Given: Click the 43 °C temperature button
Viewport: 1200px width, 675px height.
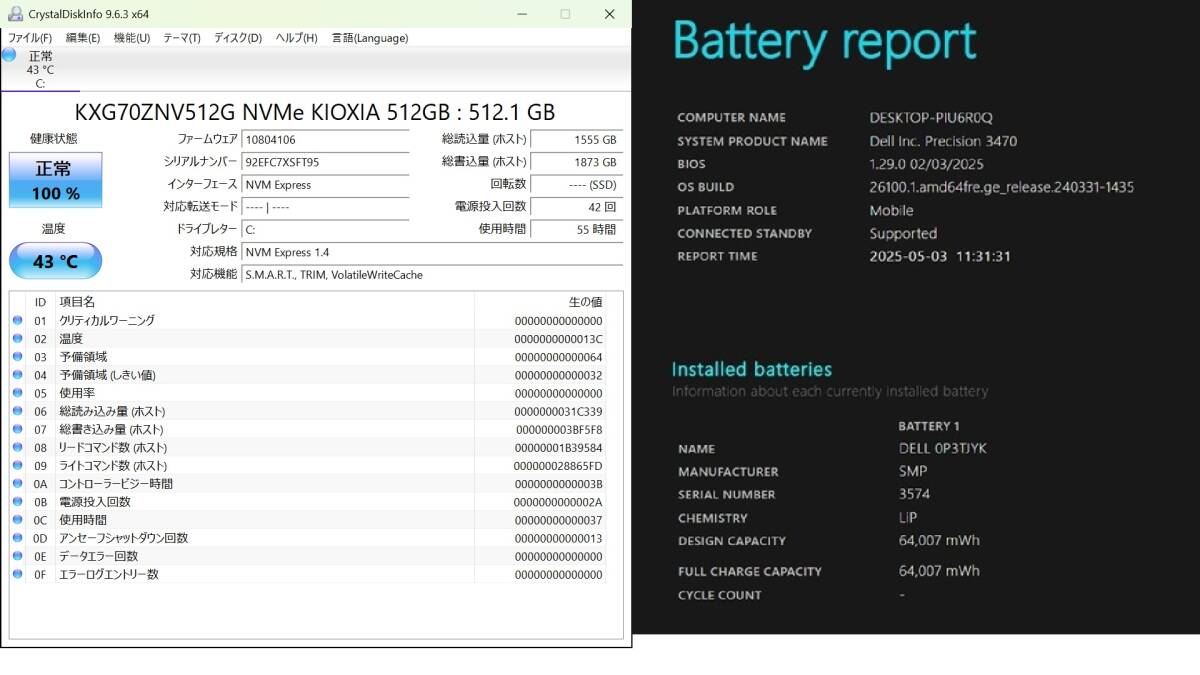Looking at the screenshot, I should tap(55, 262).
